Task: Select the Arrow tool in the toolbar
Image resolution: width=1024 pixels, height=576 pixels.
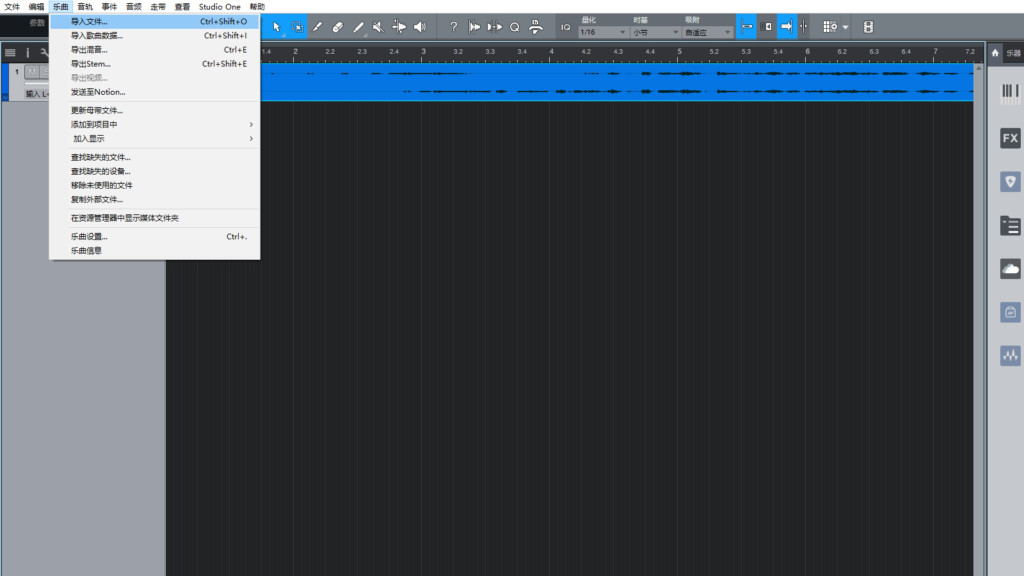Action: [x=277, y=27]
